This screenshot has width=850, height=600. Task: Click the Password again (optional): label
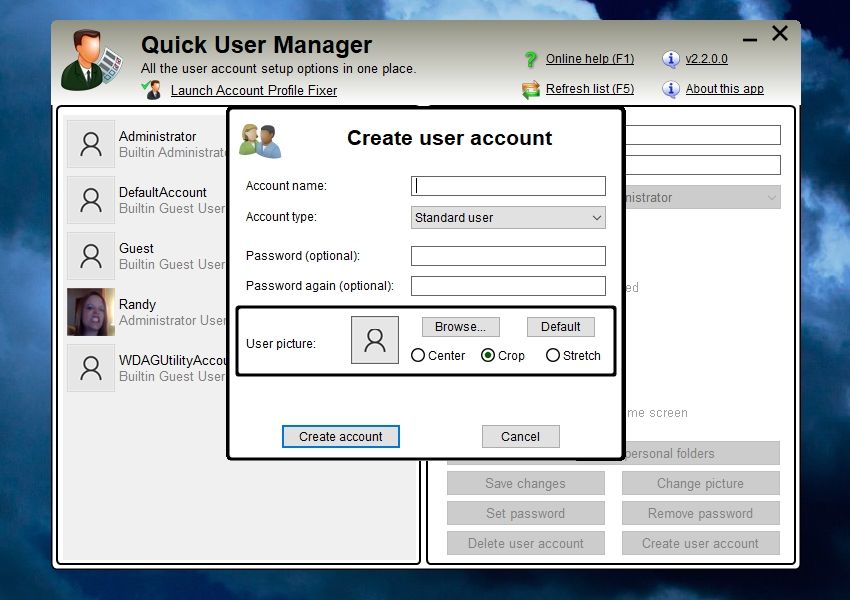(x=320, y=286)
